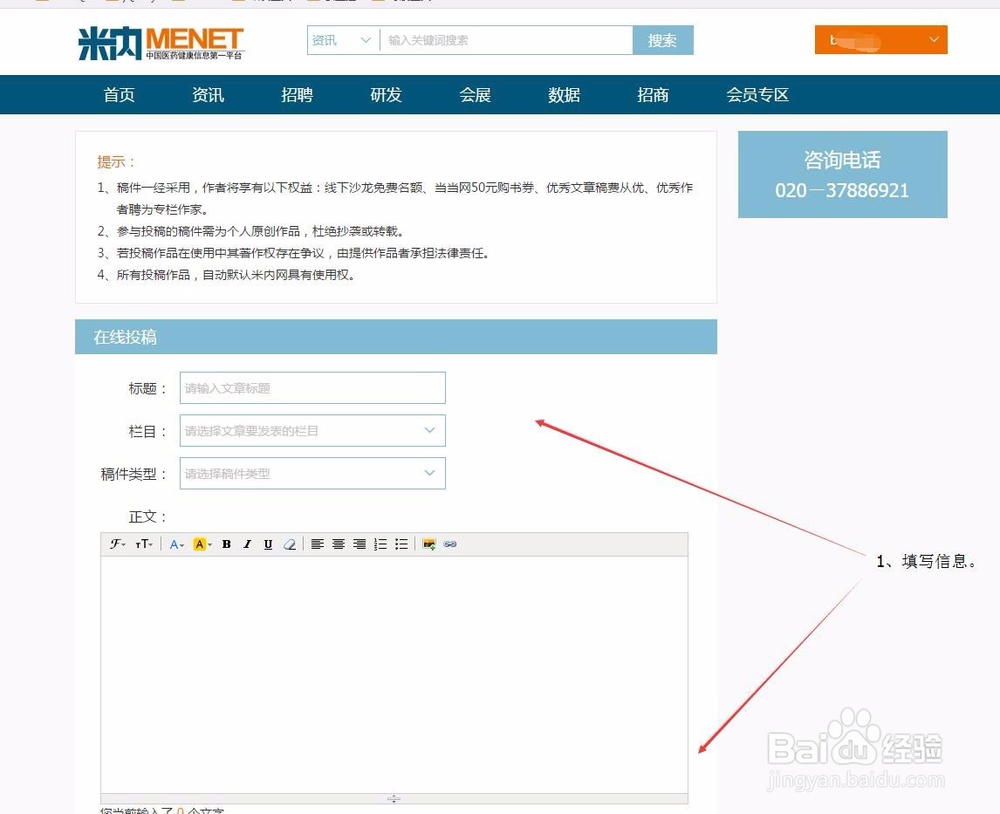The width and height of the screenshot is (1000, 814).
Task: Click the insert hyperlink icon
Action: [x=450, y=544]
